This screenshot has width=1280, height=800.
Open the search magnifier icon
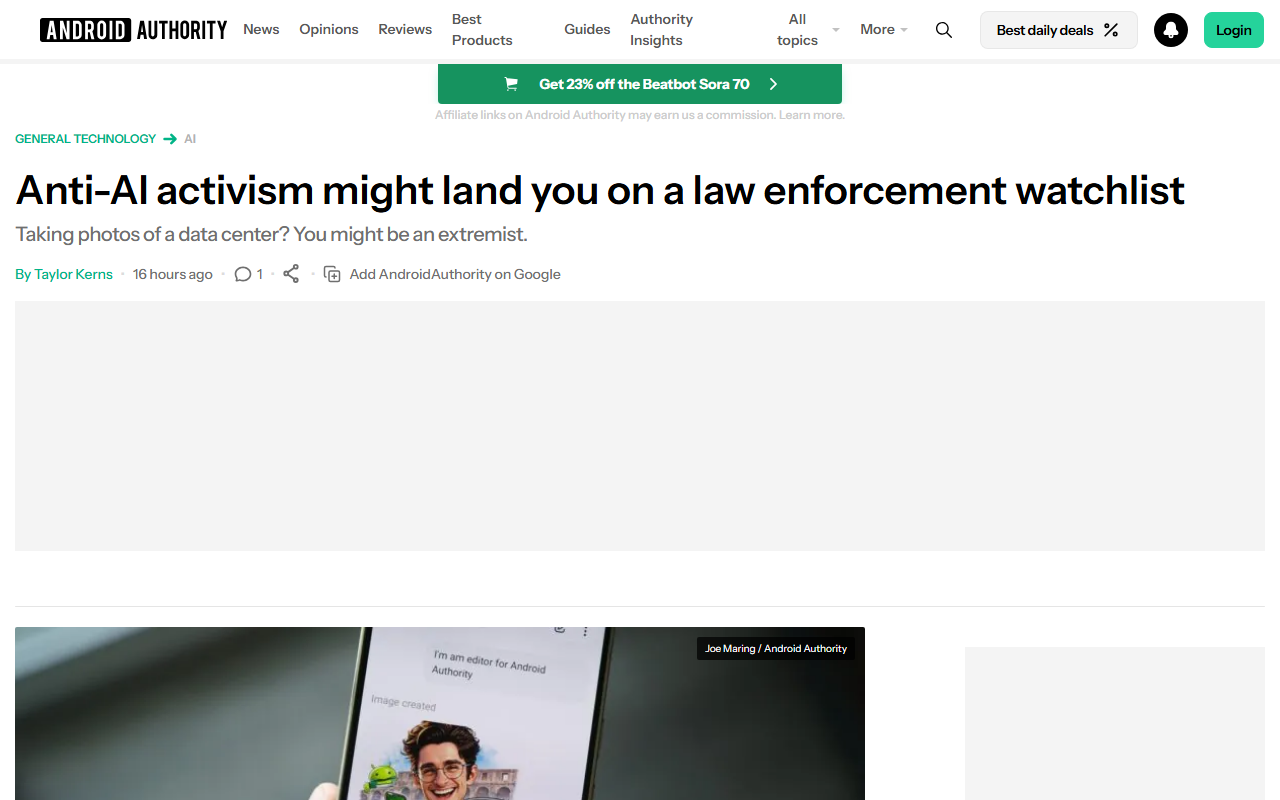coord(944,30)
